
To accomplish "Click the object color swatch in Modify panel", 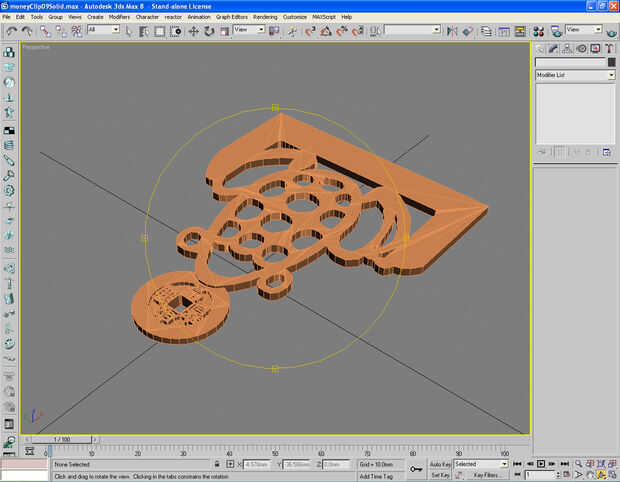I will (611, 63).
